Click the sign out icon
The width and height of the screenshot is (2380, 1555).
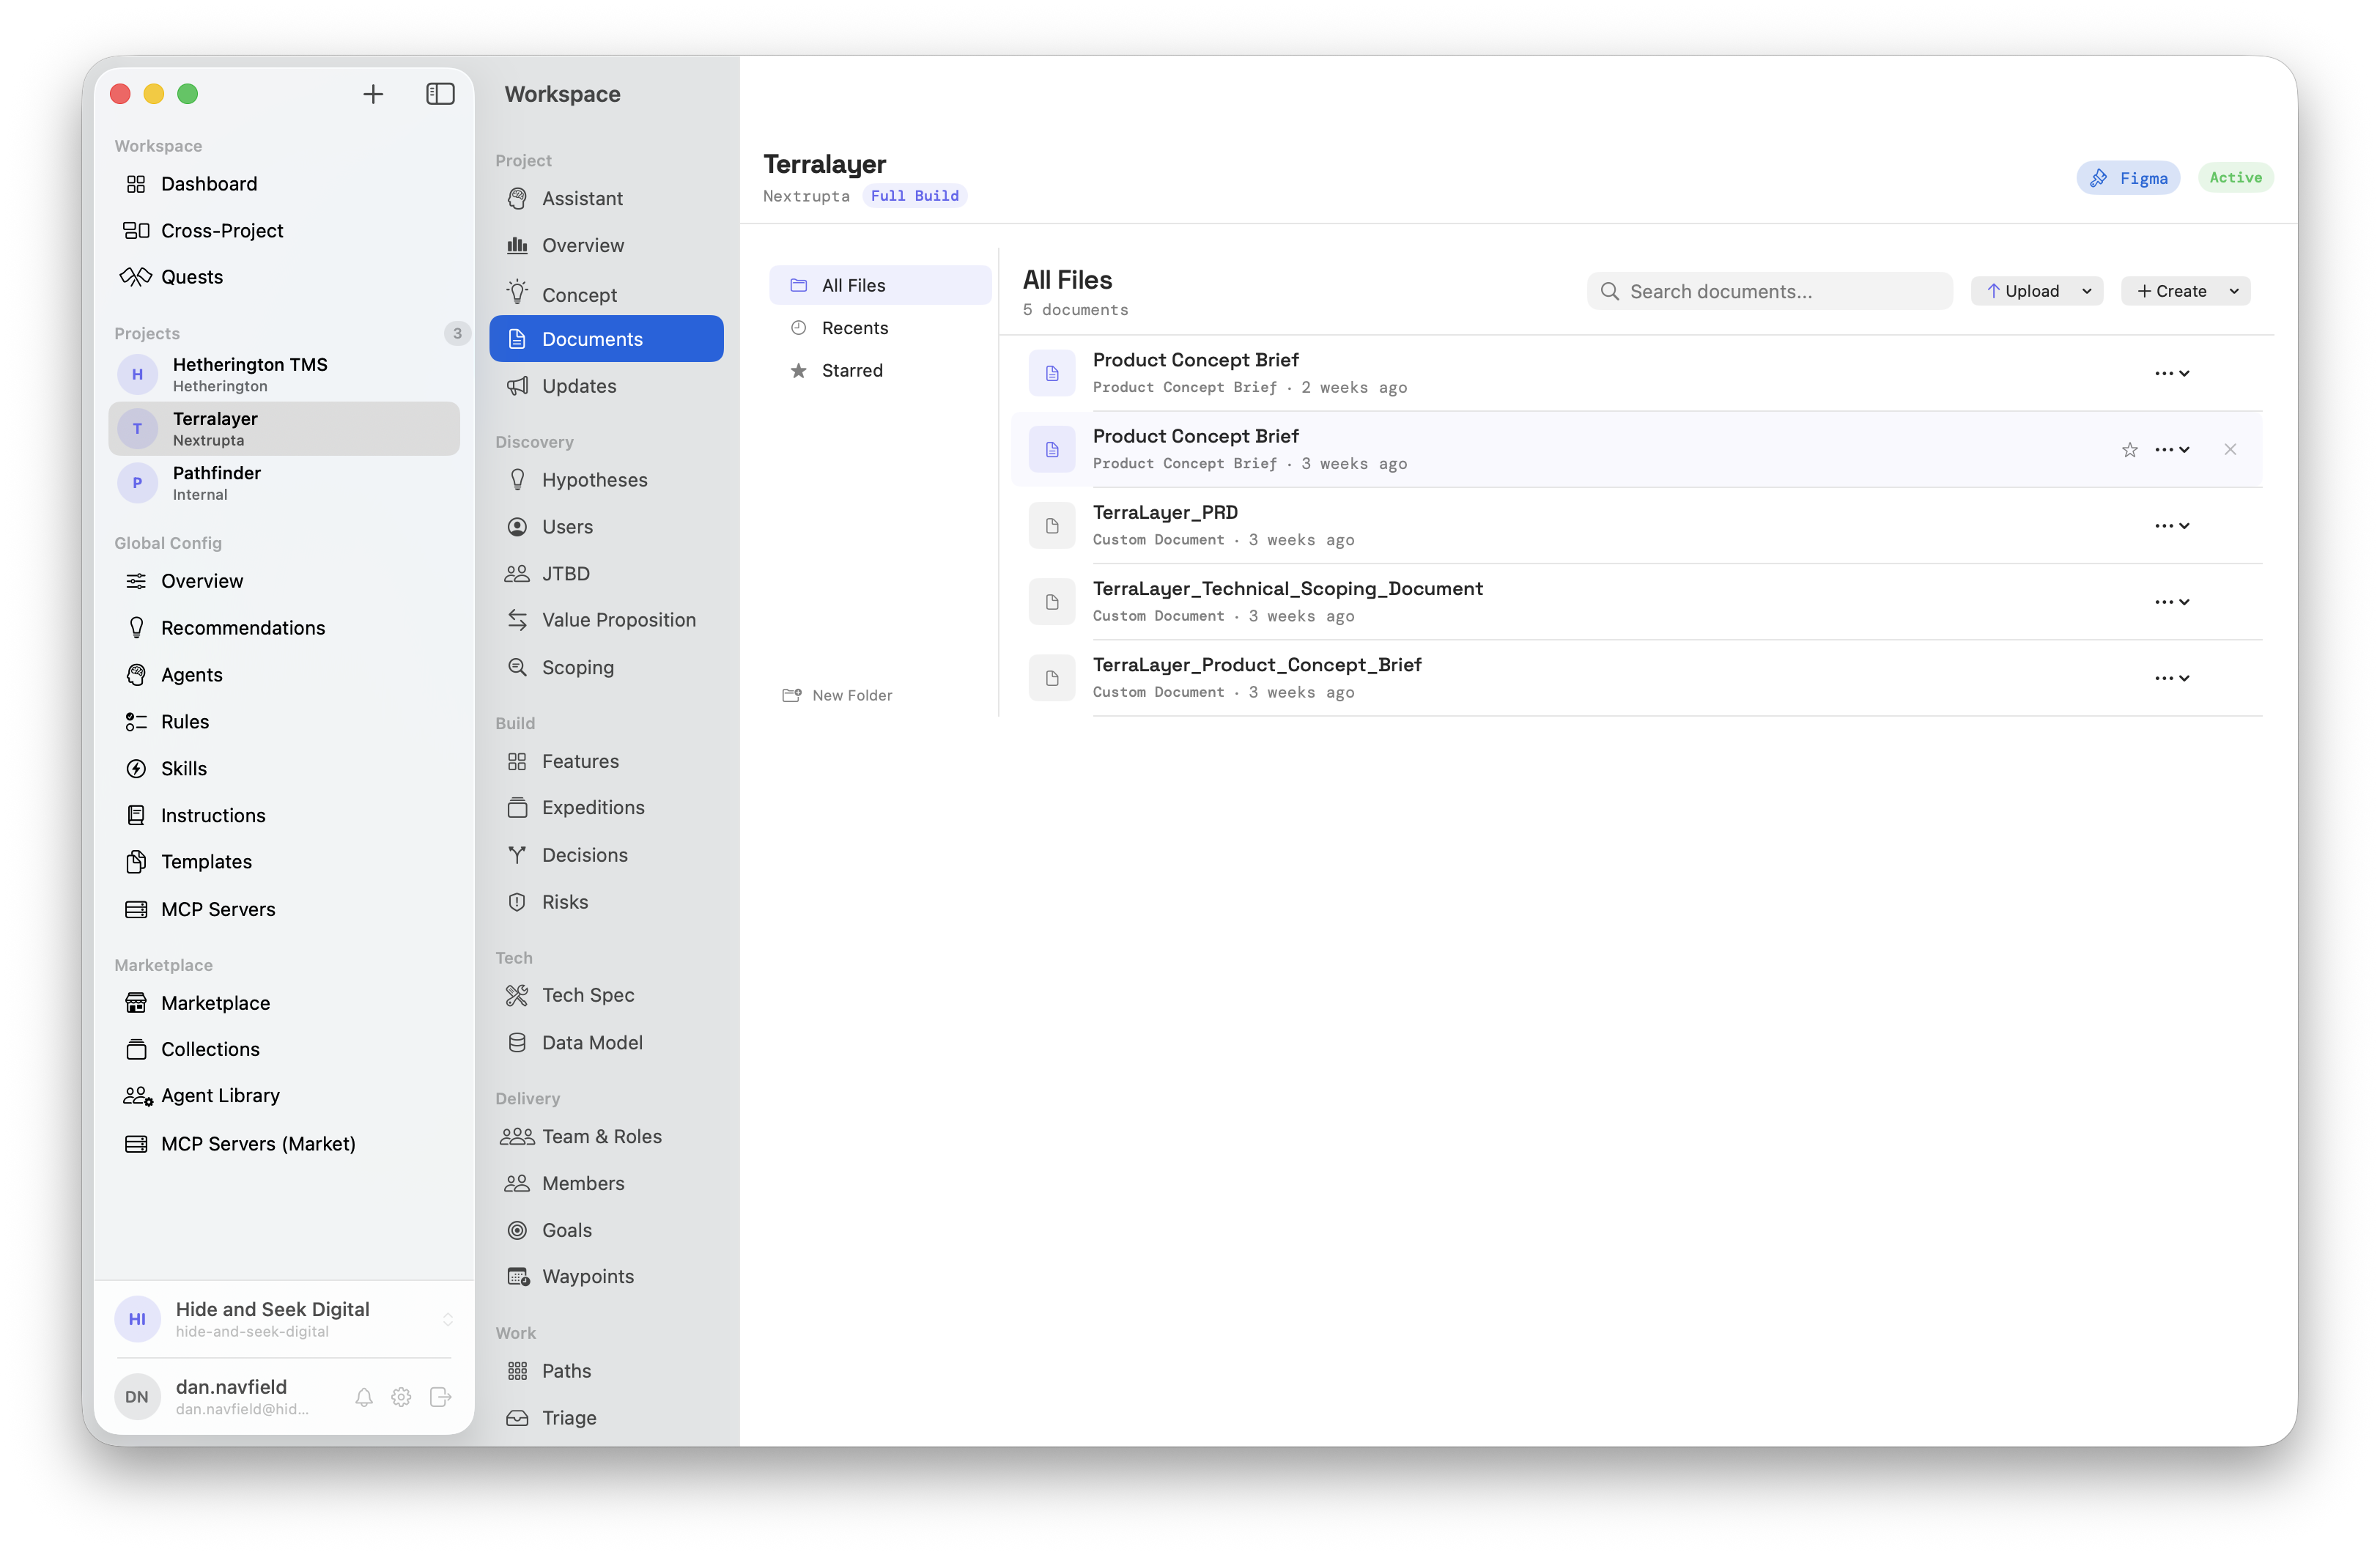click(x=440, y=1397)
